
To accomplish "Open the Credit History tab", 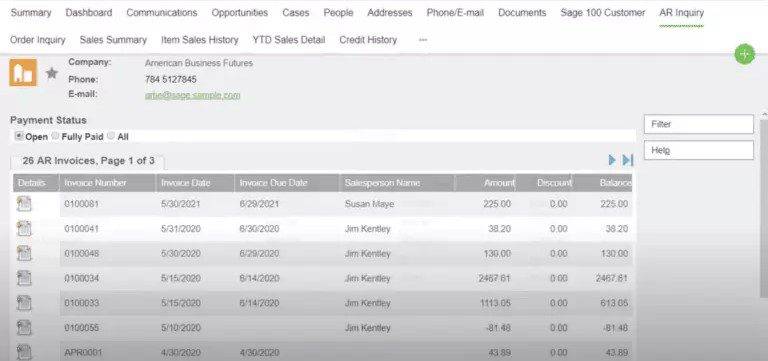I will [x=368, y=40].
